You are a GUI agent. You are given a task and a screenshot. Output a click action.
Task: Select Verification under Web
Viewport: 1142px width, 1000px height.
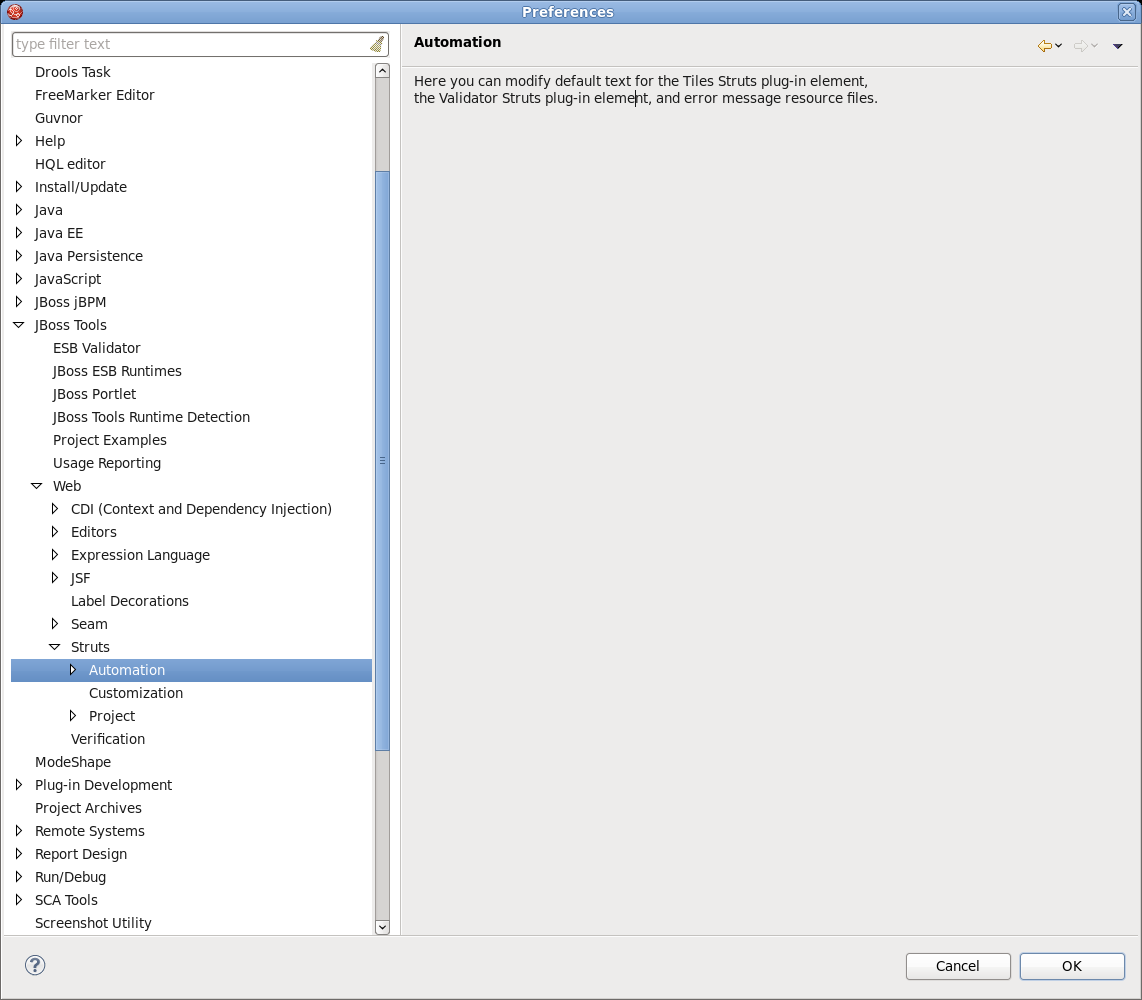tap(108, 739)
